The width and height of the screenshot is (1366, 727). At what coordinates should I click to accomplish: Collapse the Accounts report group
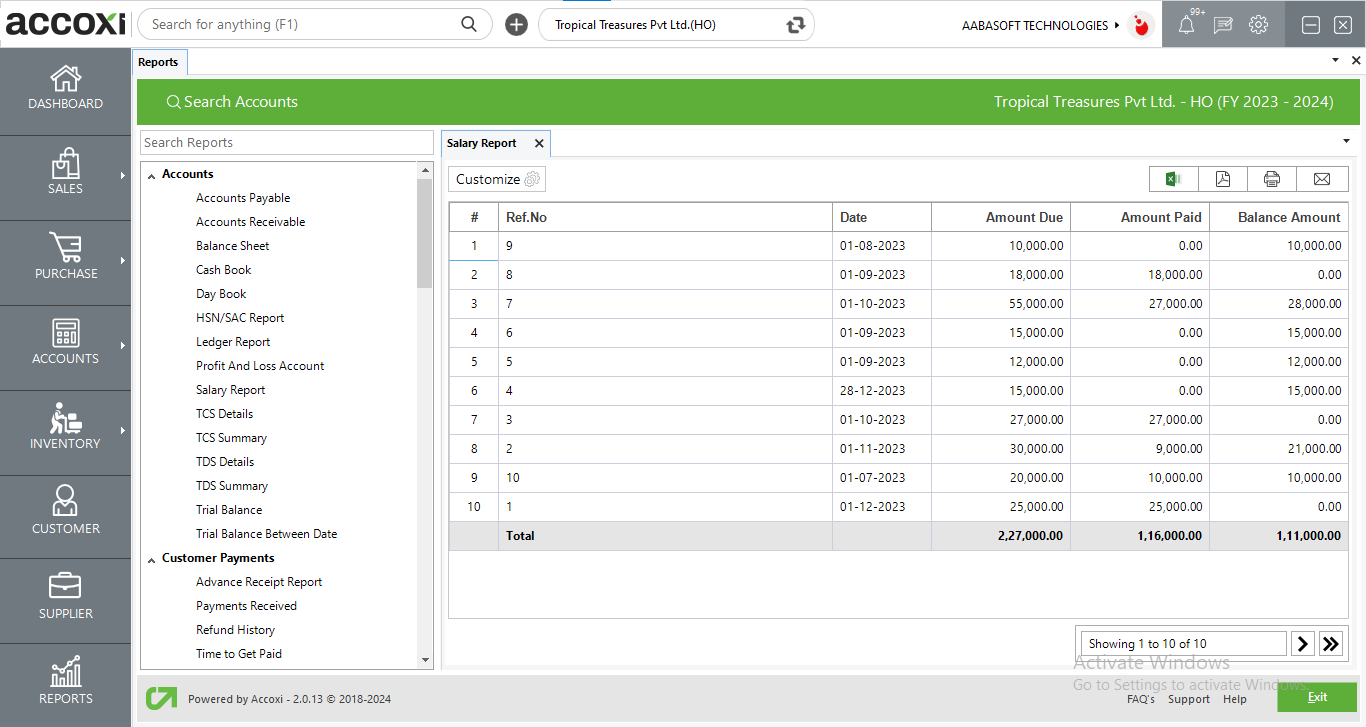[x=154, y=173]
